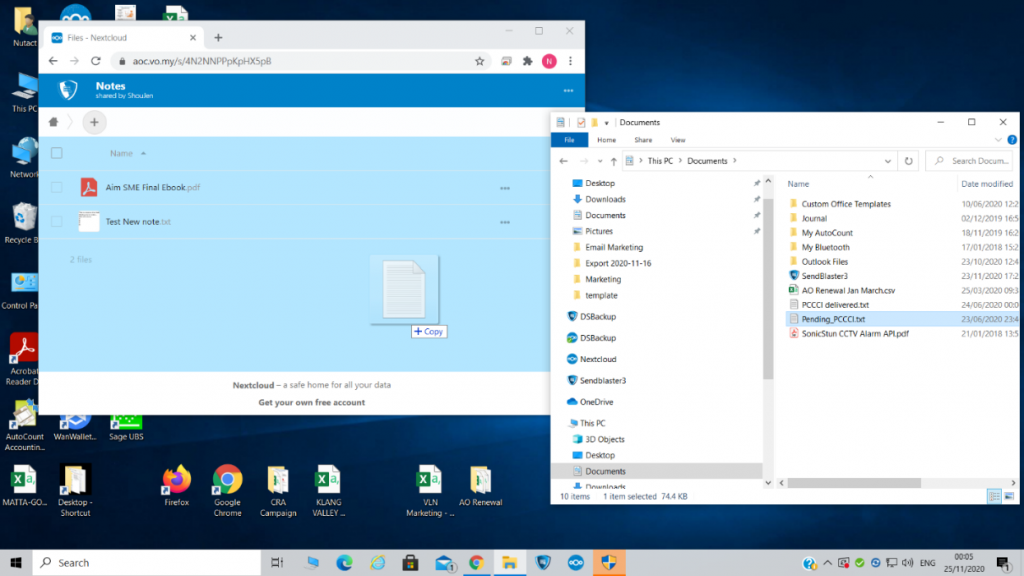Click the Chrome address bar URL

[202, 61]
